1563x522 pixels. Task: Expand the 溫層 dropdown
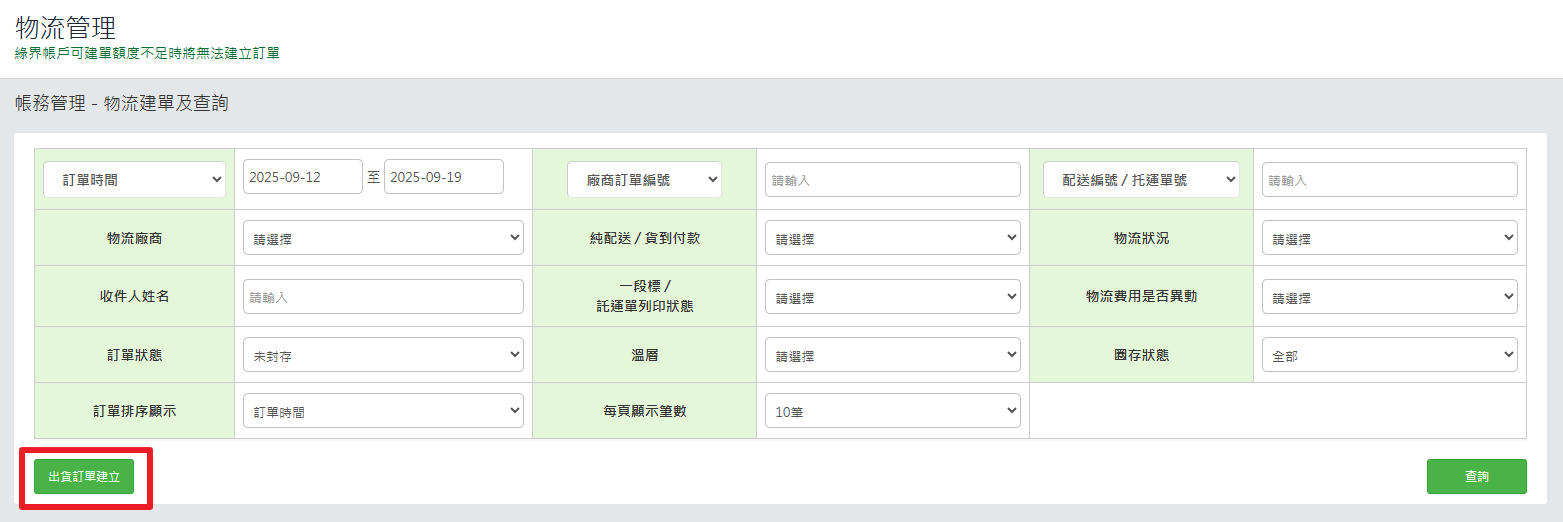[x=893, y=355]
